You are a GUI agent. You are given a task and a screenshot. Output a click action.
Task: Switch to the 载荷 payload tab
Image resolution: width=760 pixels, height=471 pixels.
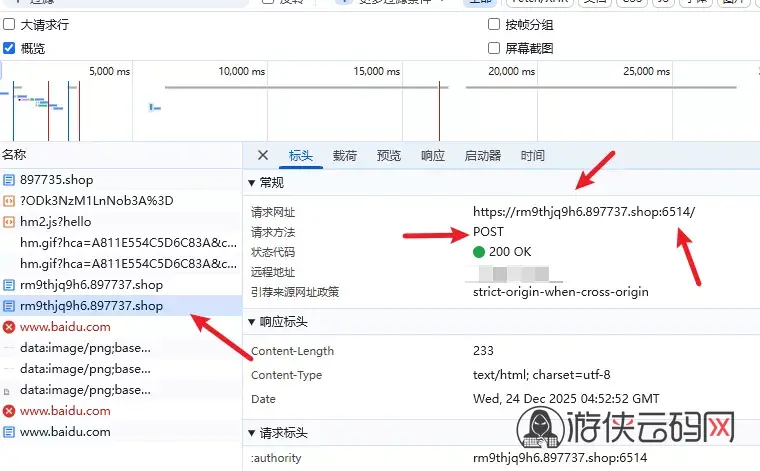(345, 156)
